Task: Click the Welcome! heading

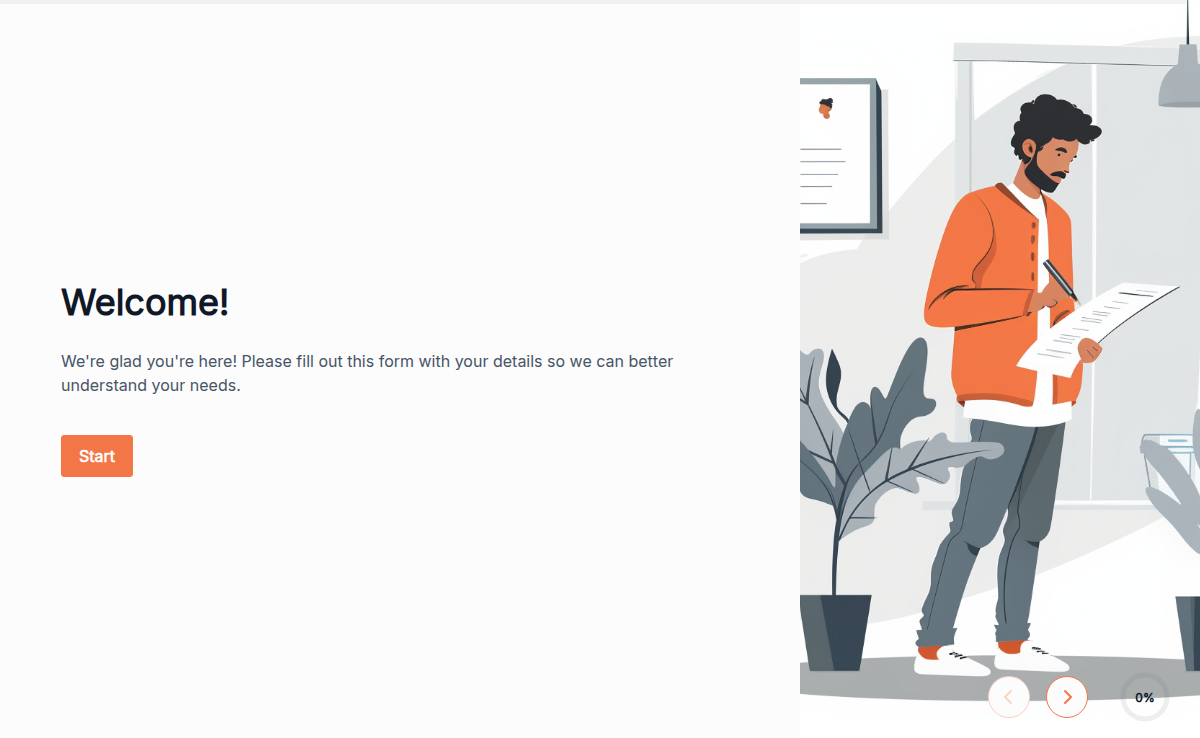Action: click(146, 301)
